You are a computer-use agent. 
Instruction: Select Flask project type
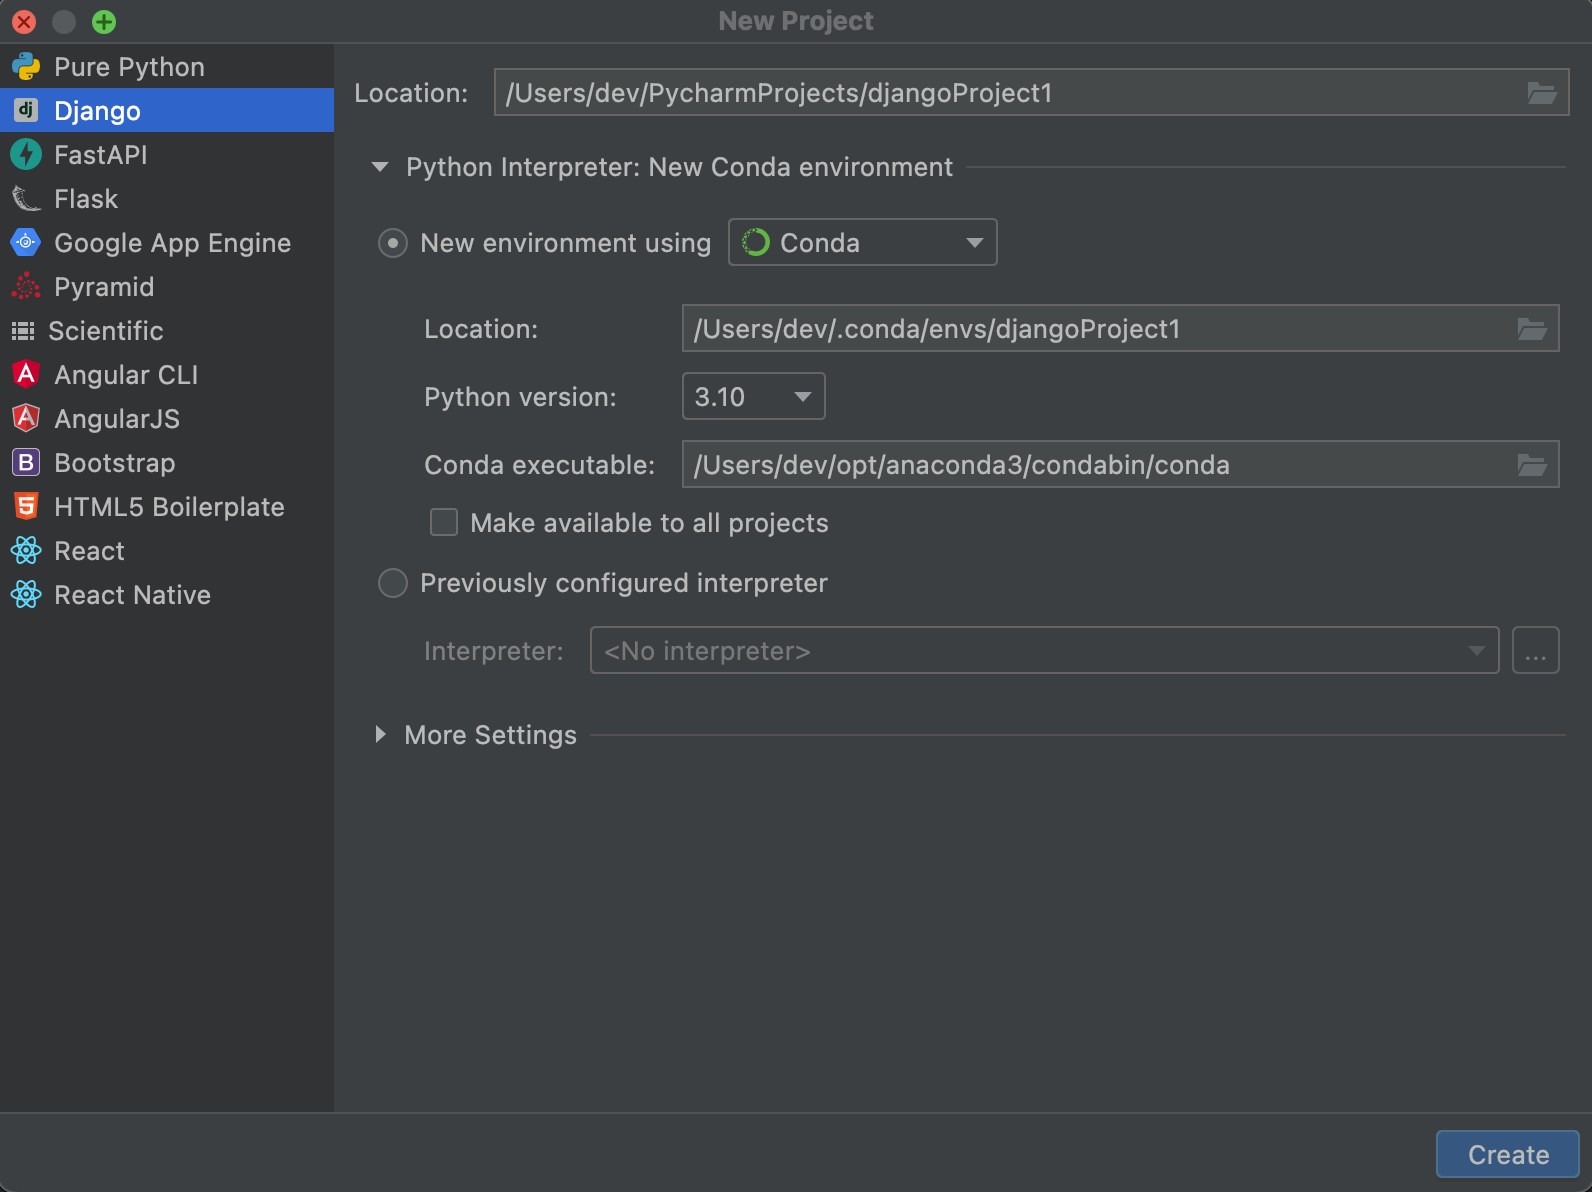pos(167,198)
